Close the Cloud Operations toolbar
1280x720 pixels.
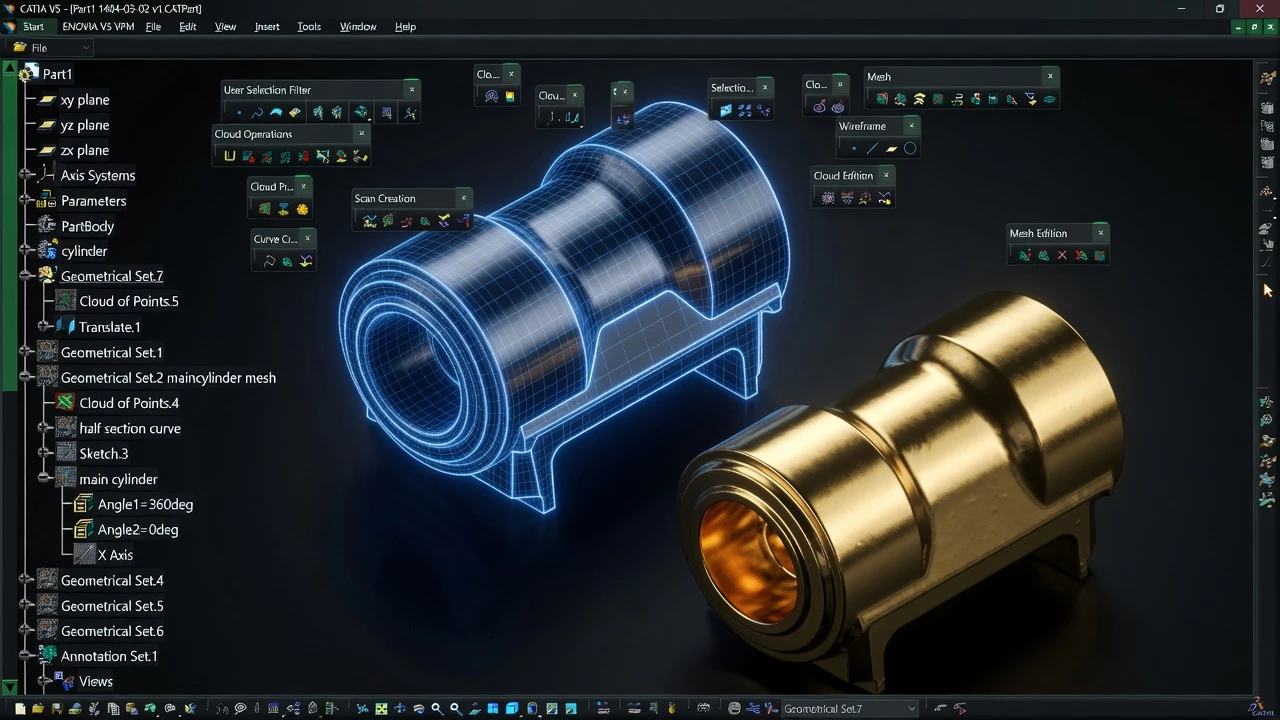(x=362, y=133)
